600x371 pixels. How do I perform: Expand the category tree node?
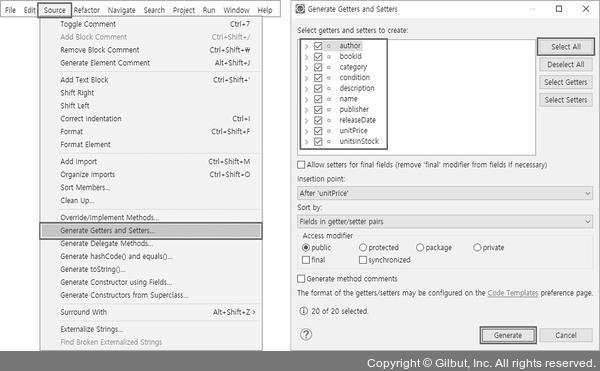306,68
